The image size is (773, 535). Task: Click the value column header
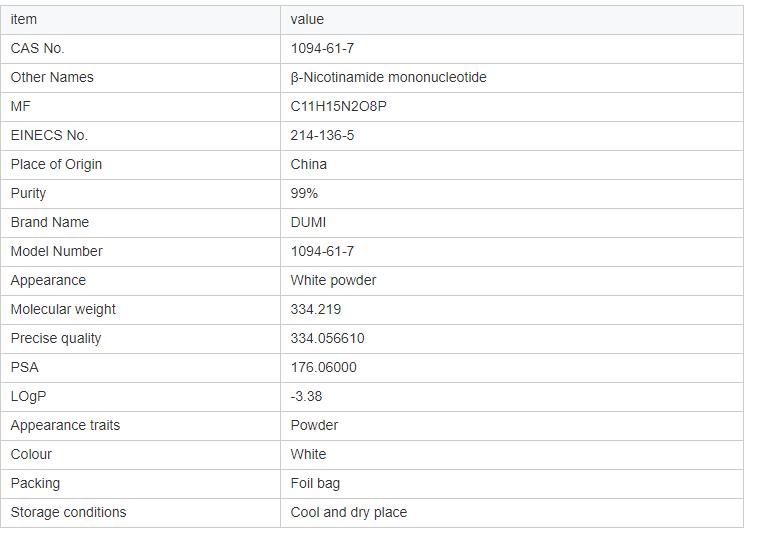click(307, 19)
